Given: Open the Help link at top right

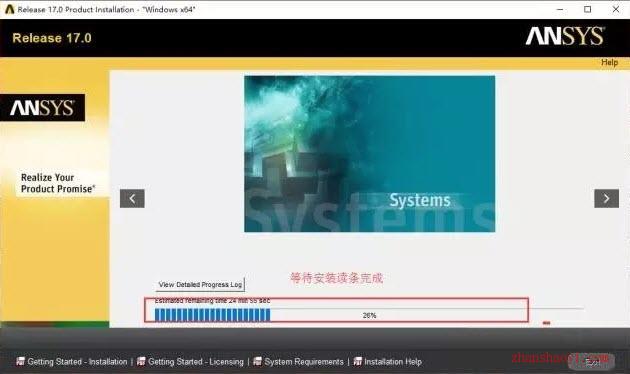Looking at the screenshot, I should (609, 62).
